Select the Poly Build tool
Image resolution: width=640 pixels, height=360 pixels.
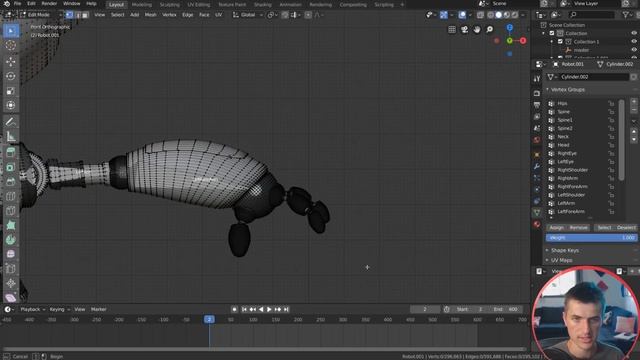(x=11, y=225)
